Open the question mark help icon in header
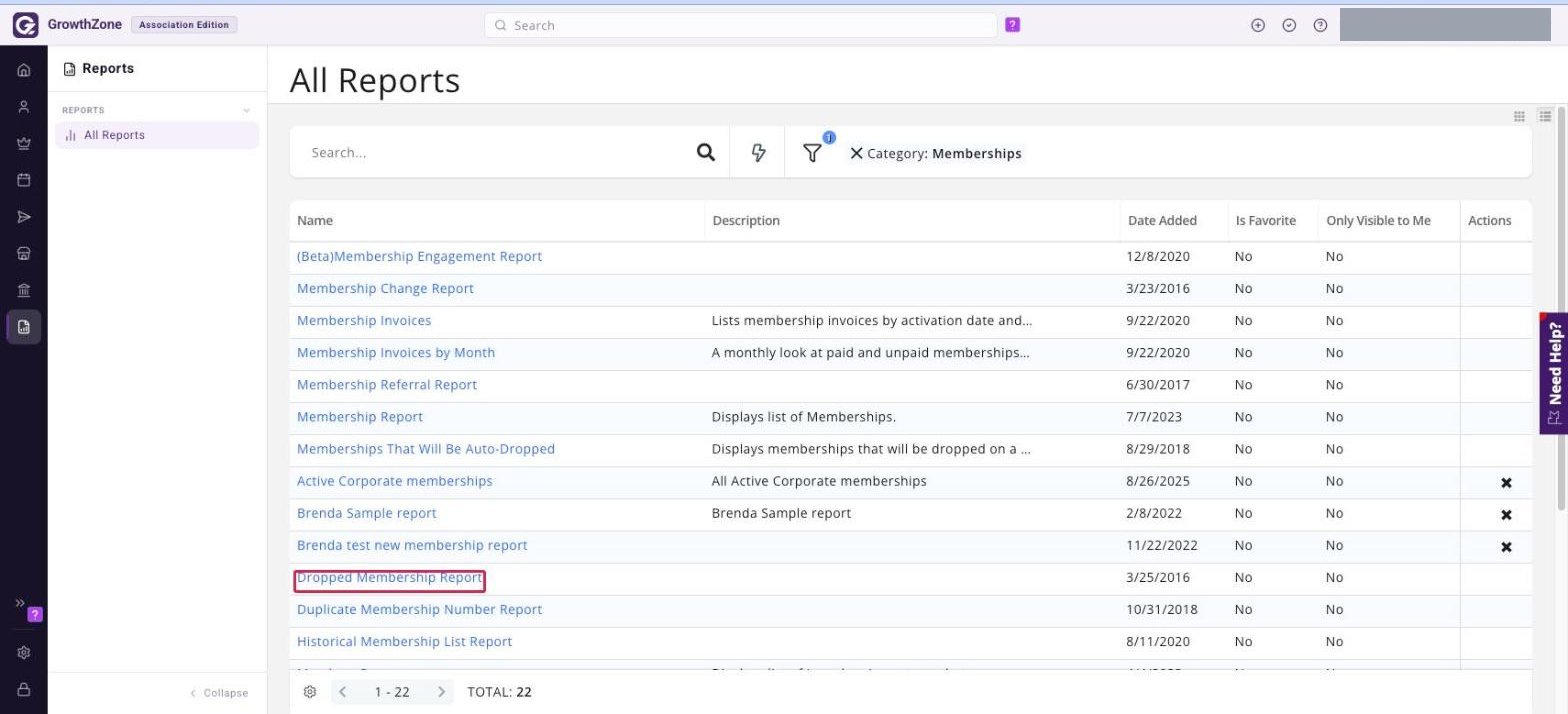Screen dimensions: 1568x714 [x=1320, y=25]
